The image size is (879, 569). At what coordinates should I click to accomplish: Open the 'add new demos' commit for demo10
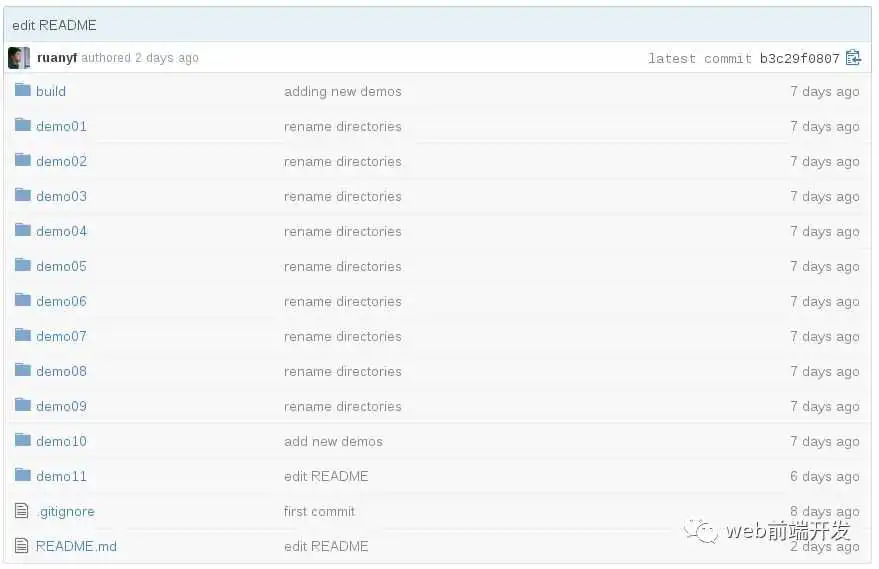333,441
